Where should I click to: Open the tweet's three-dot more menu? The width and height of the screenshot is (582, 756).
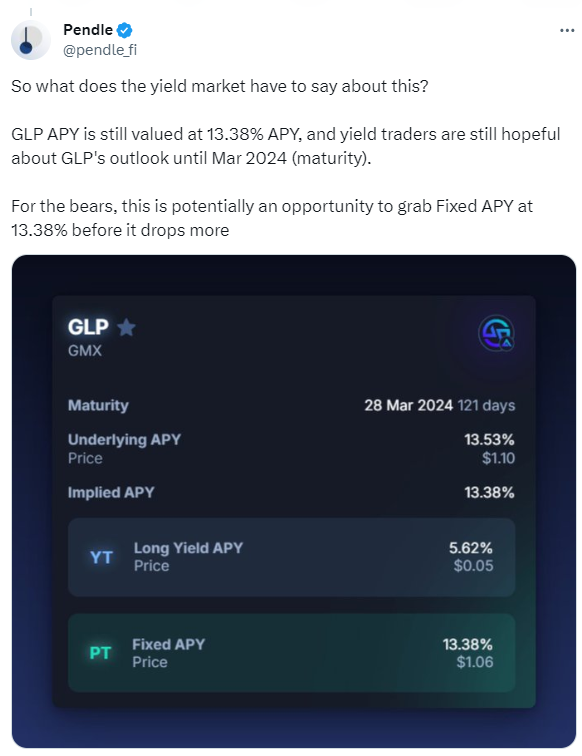[x=567, y=30]
